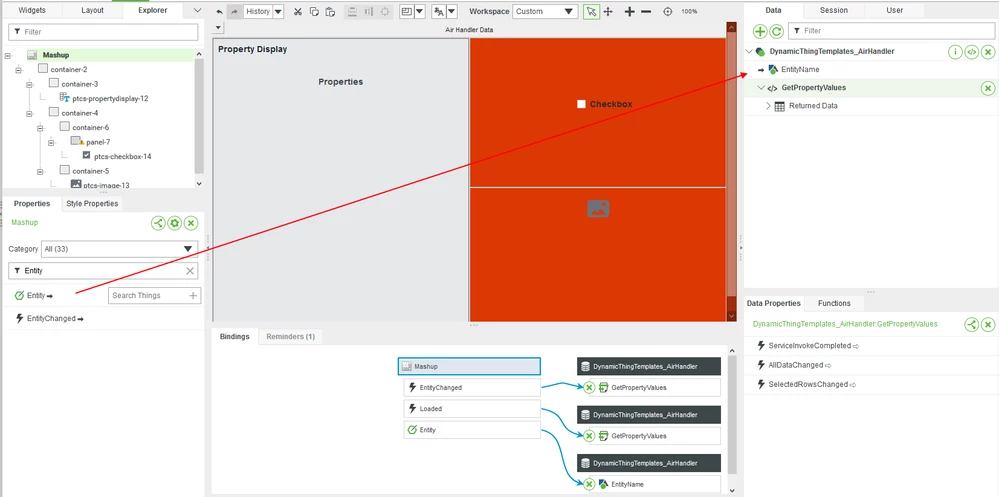Clear the Entity filter text
Viewport: 999px width, 497px height.
point(190,271)
